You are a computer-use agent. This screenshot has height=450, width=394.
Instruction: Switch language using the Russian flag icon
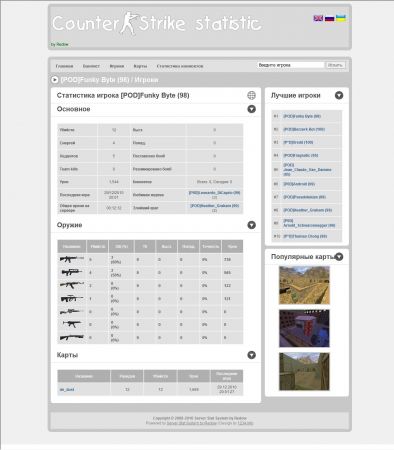coord(329,18)
